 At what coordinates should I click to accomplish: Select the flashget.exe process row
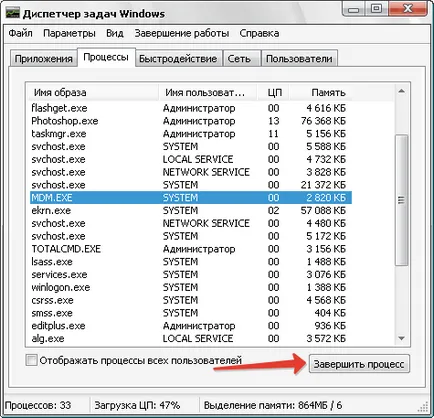pos(191,108)
